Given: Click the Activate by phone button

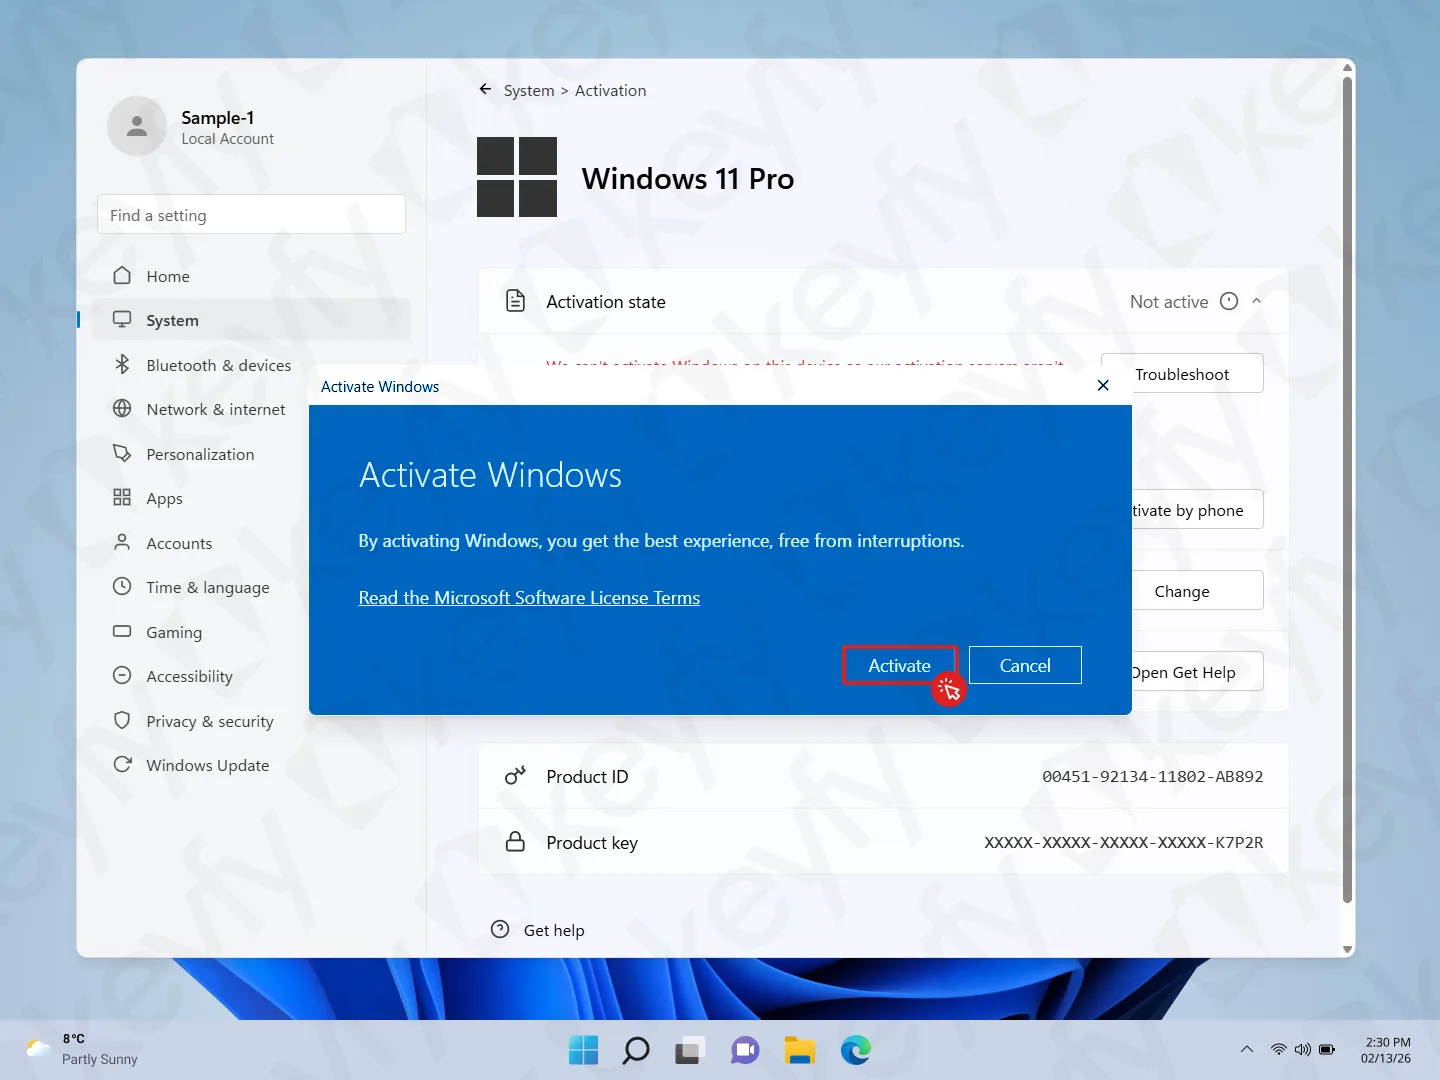Looking at the screenshot, I should click(1198, 510).
